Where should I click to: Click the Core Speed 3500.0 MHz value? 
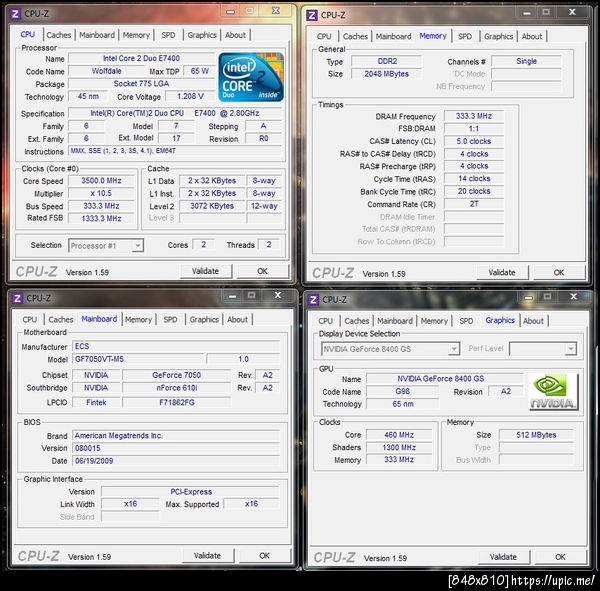pos(101,181)
